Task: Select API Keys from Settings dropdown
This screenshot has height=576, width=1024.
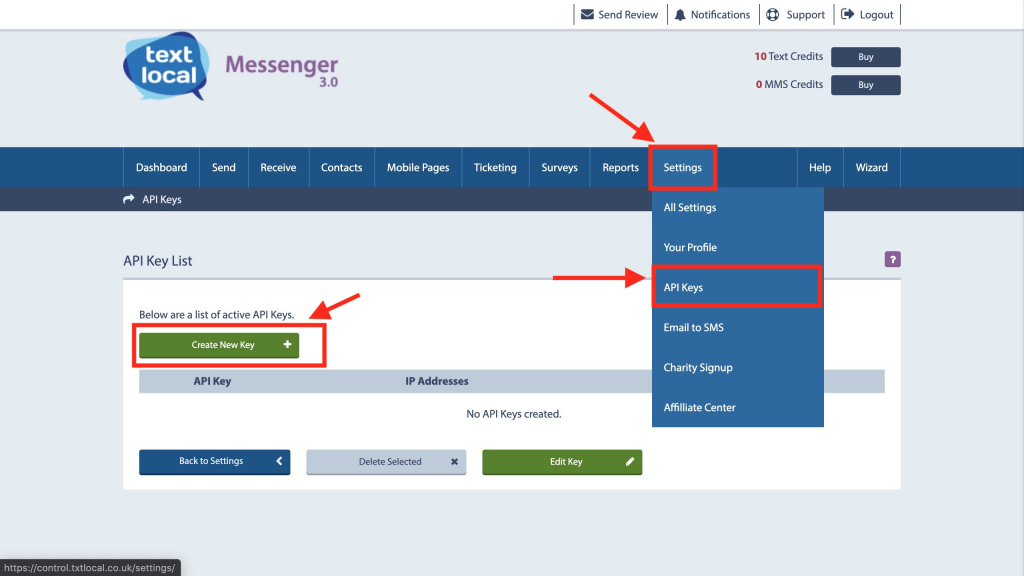Action: tap(737, 287)
